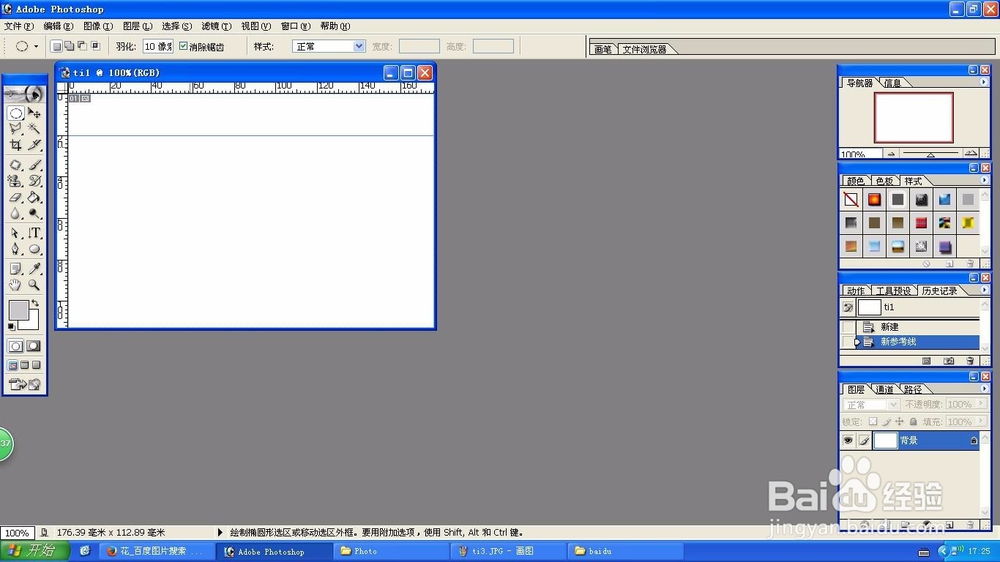Select the Notes tool
The image size is (1000, 562).
pyautogui.click(x=16, y=269)
